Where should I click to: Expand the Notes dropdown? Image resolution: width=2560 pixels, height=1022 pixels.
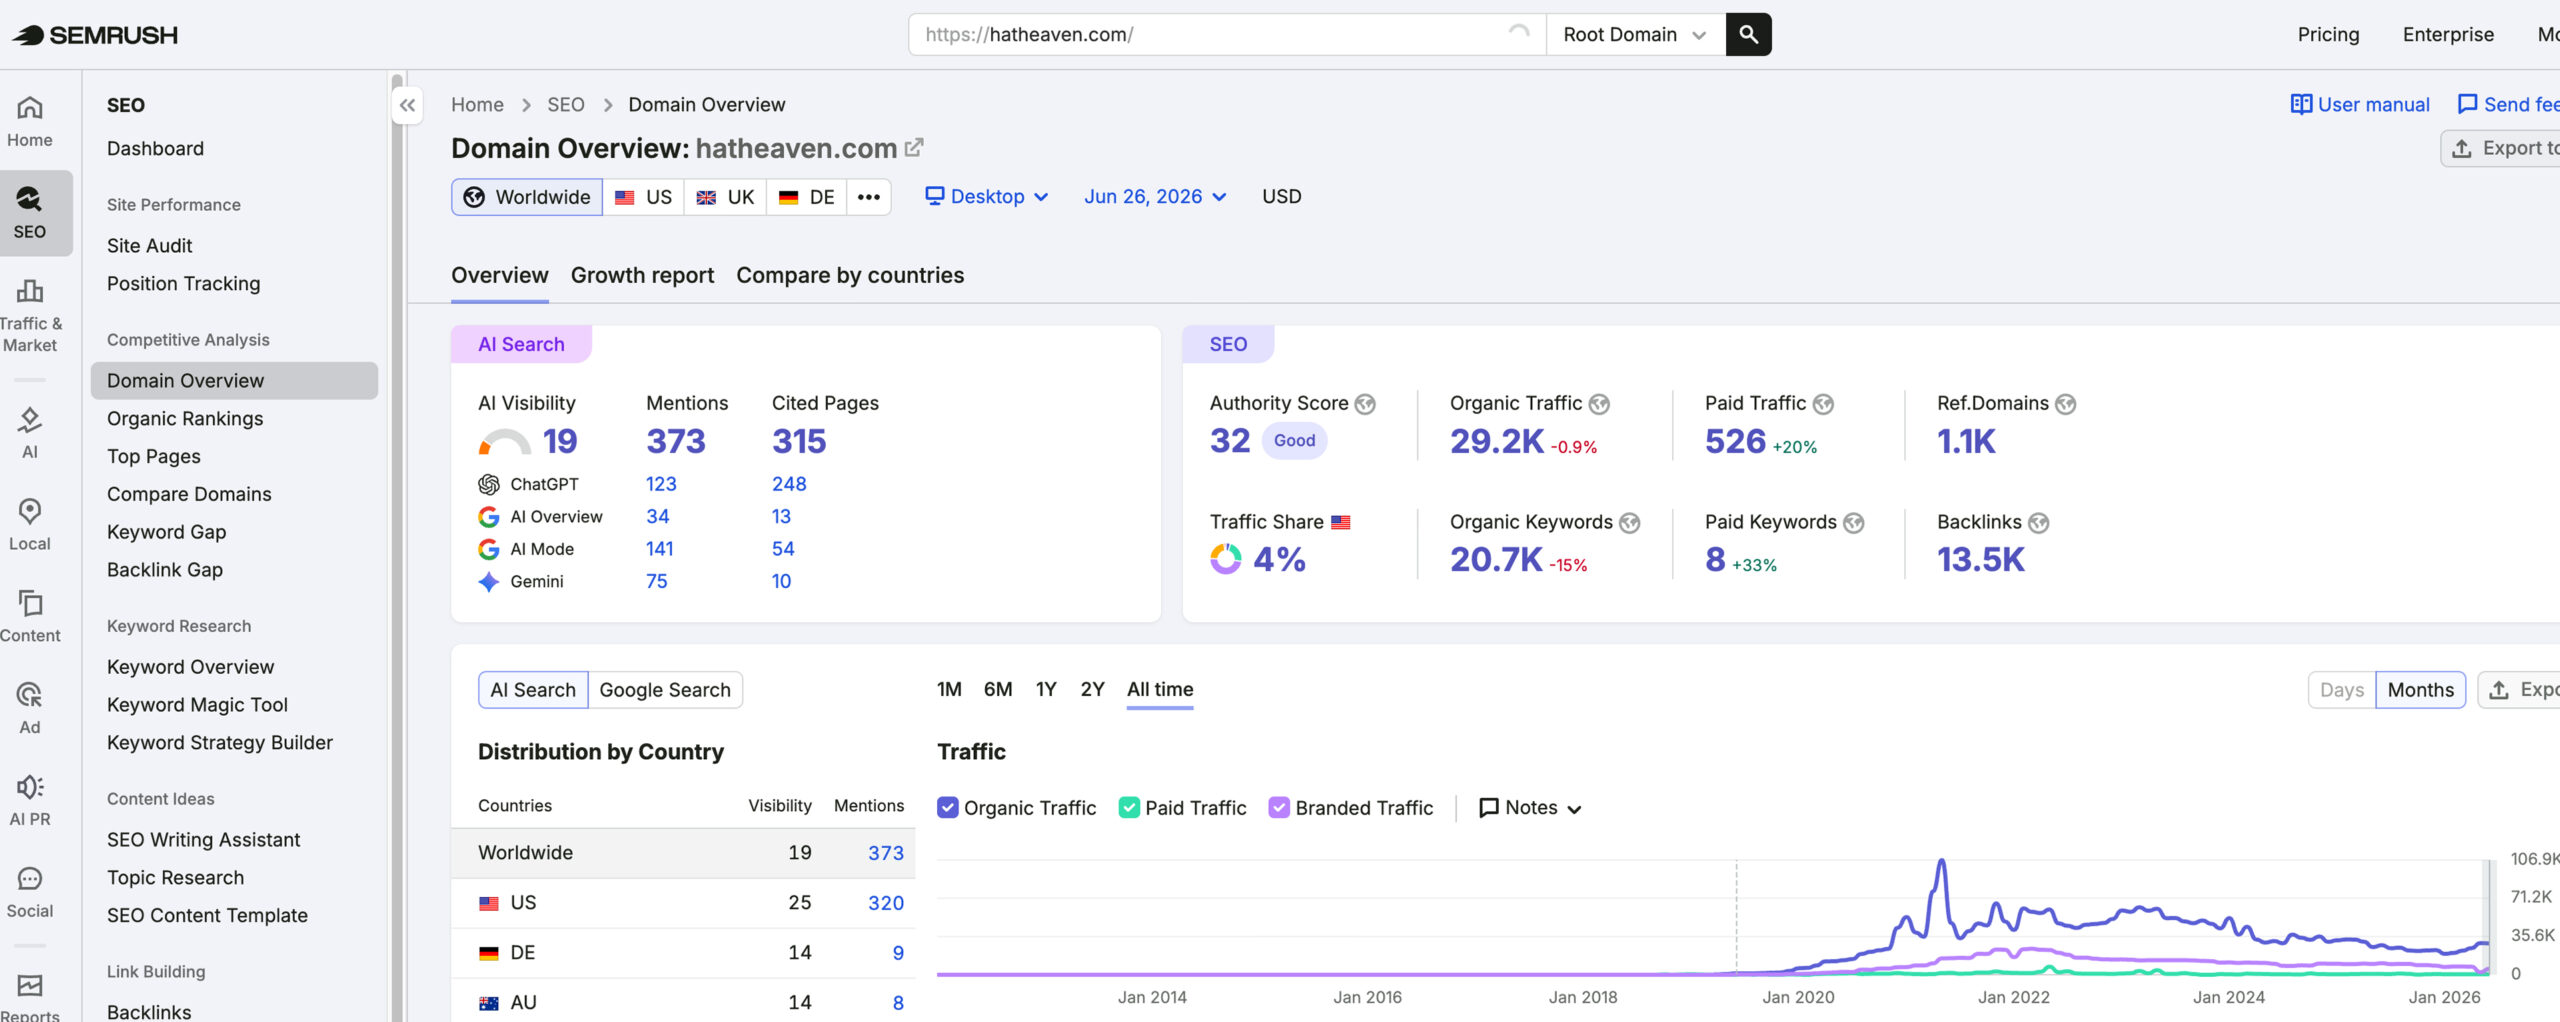[1530, 808]
